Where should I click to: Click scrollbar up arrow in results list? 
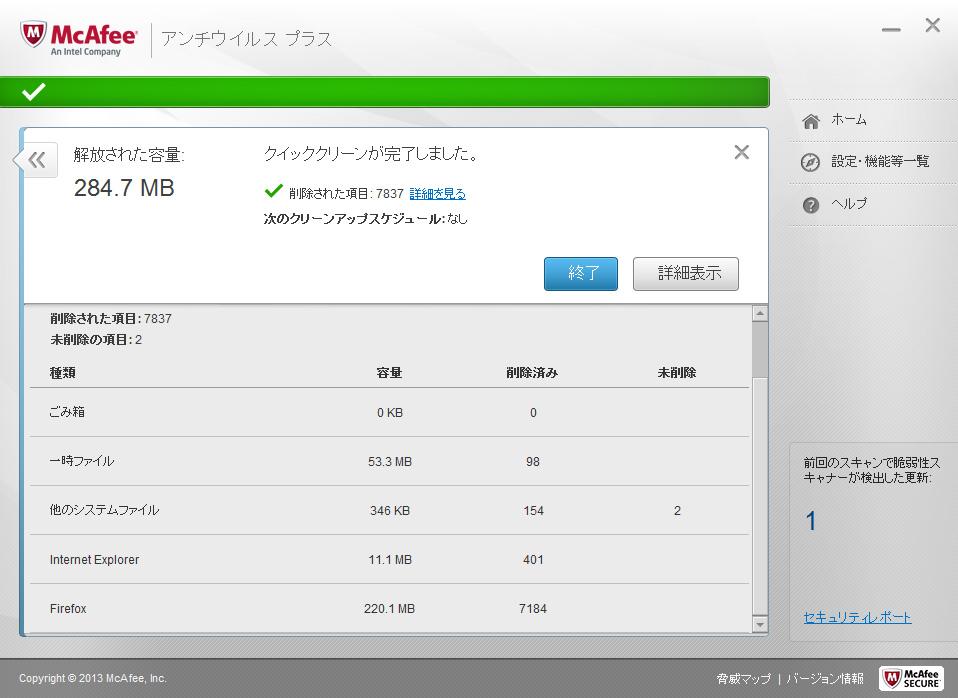point(759,313)
